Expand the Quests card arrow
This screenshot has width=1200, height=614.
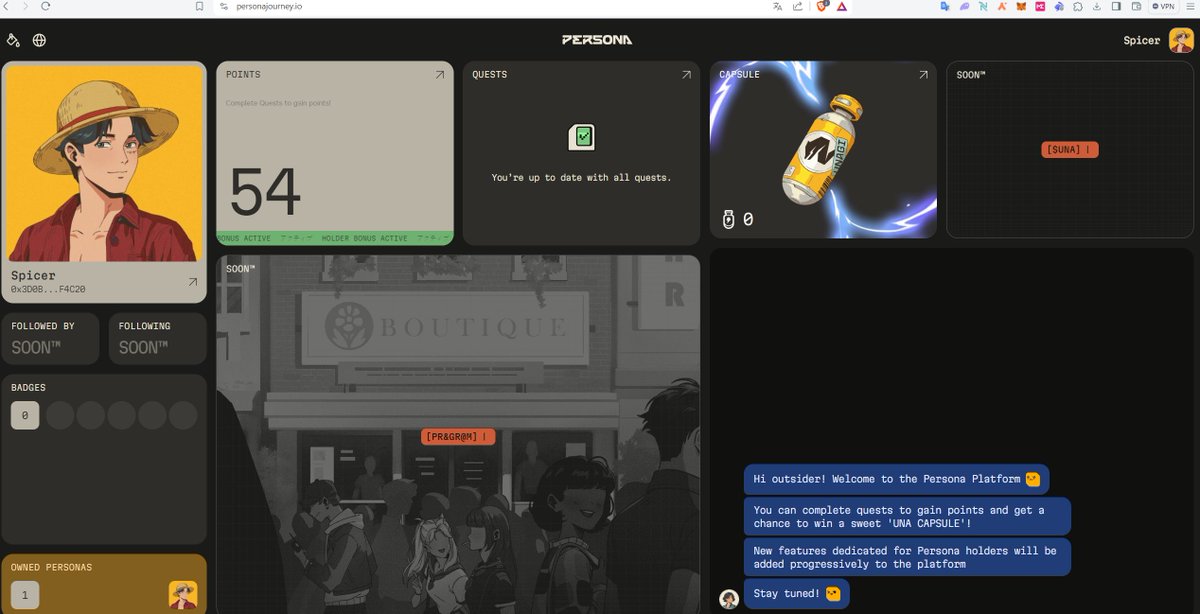coord(686,75)
